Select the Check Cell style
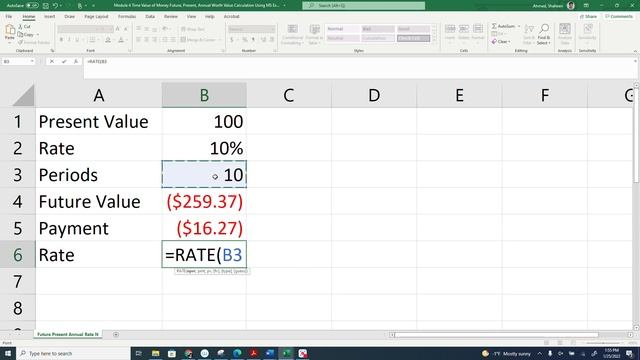The width and height of the screenshot is (640, 360). point(413,38)
